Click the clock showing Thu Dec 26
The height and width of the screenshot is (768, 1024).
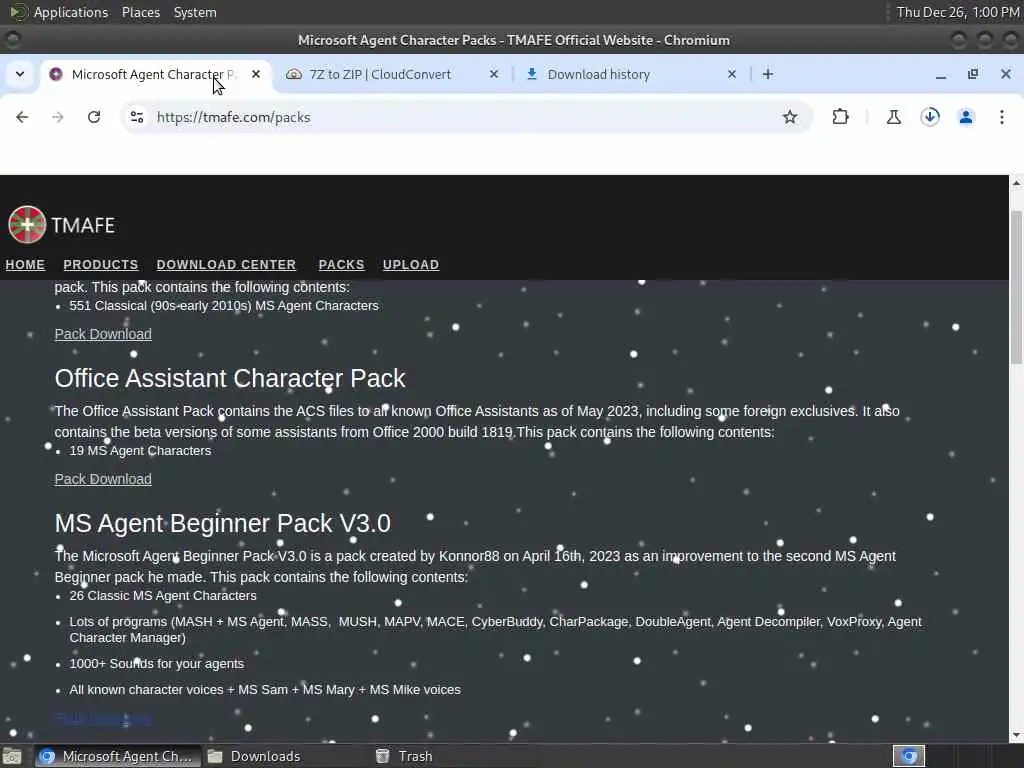[x=957, y=12]
